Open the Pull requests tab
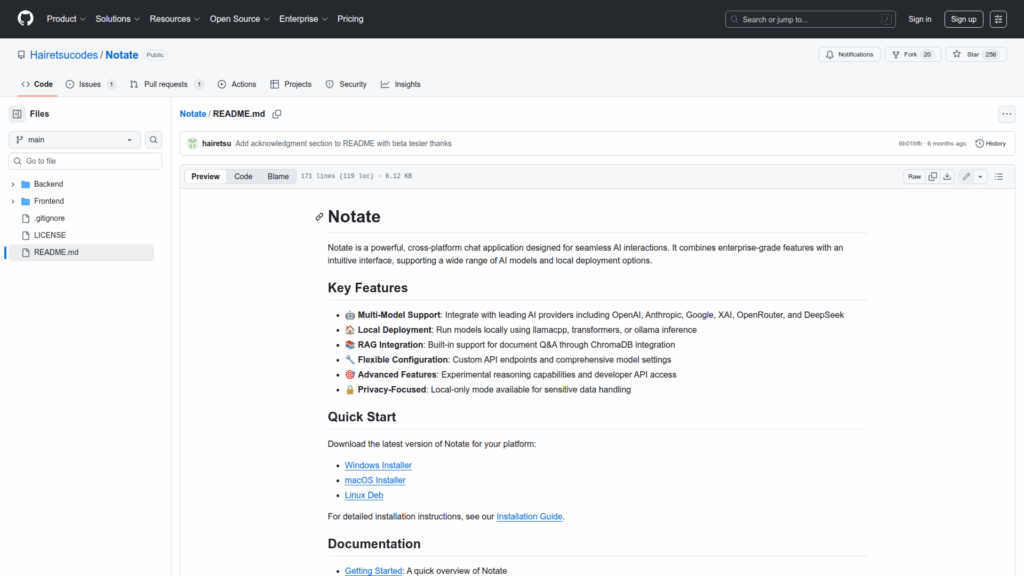Image resolution: width=1024 pixels, height=576 pixels. point(165,84)
